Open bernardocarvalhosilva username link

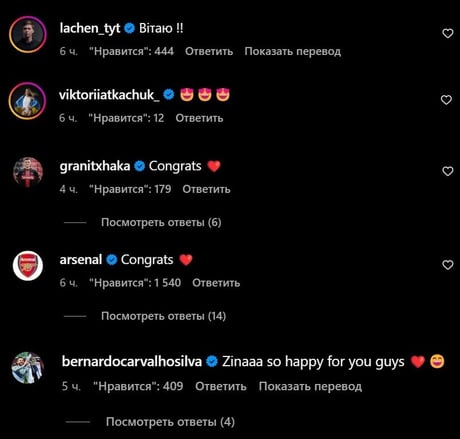tap(132, 362)
